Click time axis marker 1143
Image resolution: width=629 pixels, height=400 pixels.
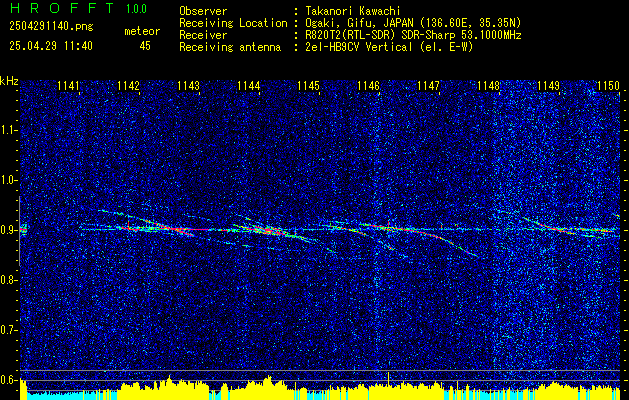pyautogui.click(x=189, y=86)
